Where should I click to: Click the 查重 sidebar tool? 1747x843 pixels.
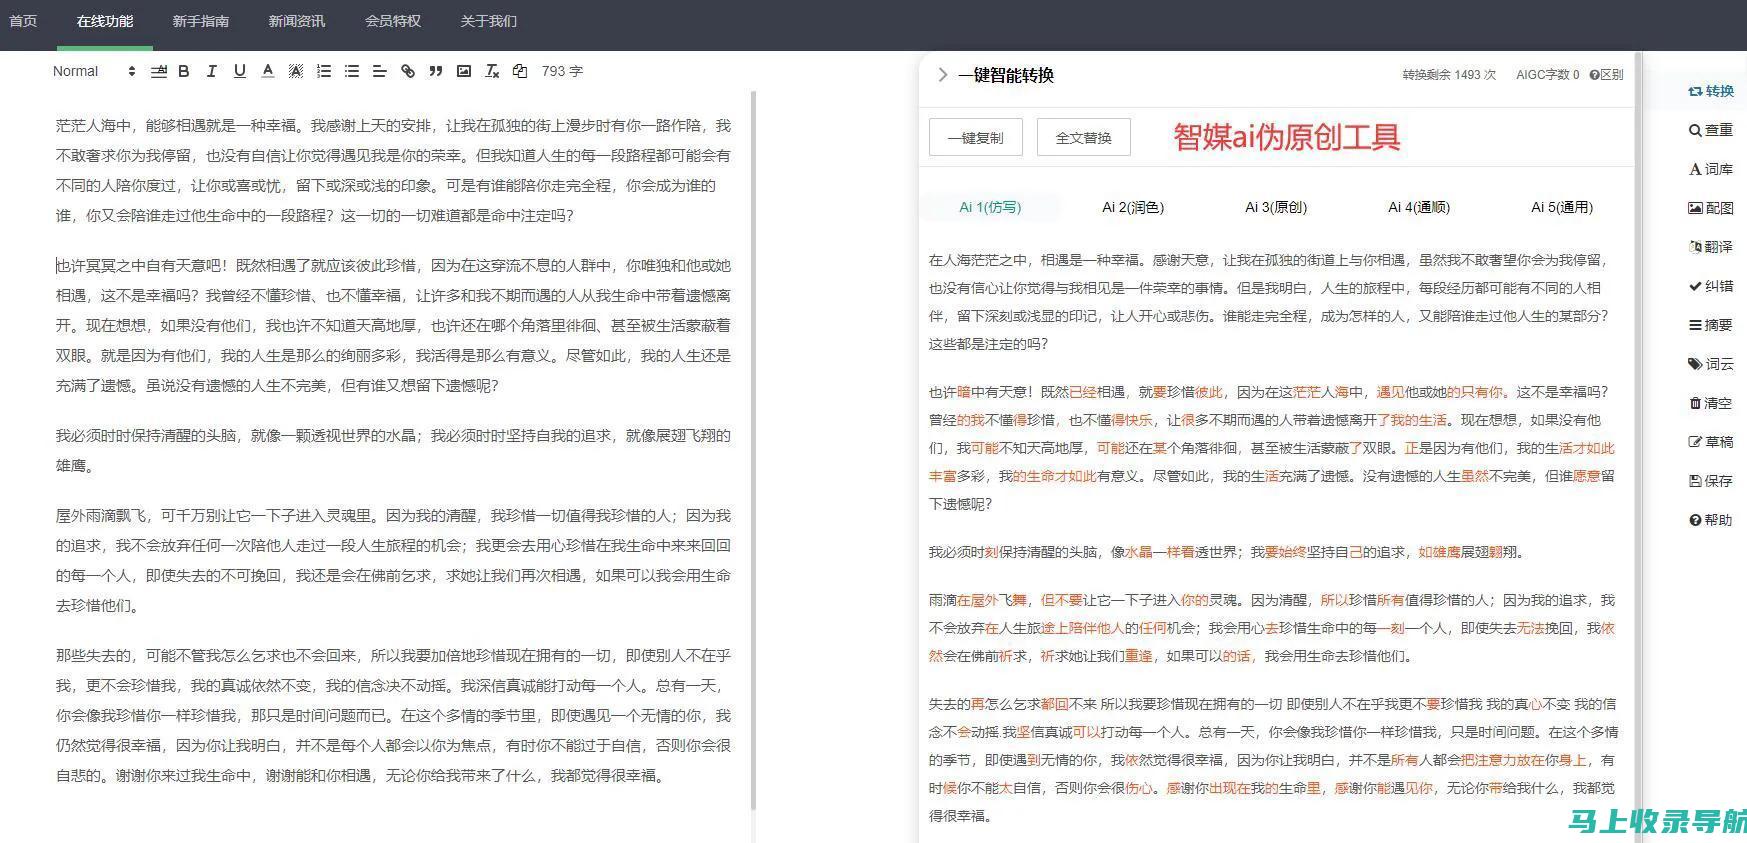(x=1711, y=130)
